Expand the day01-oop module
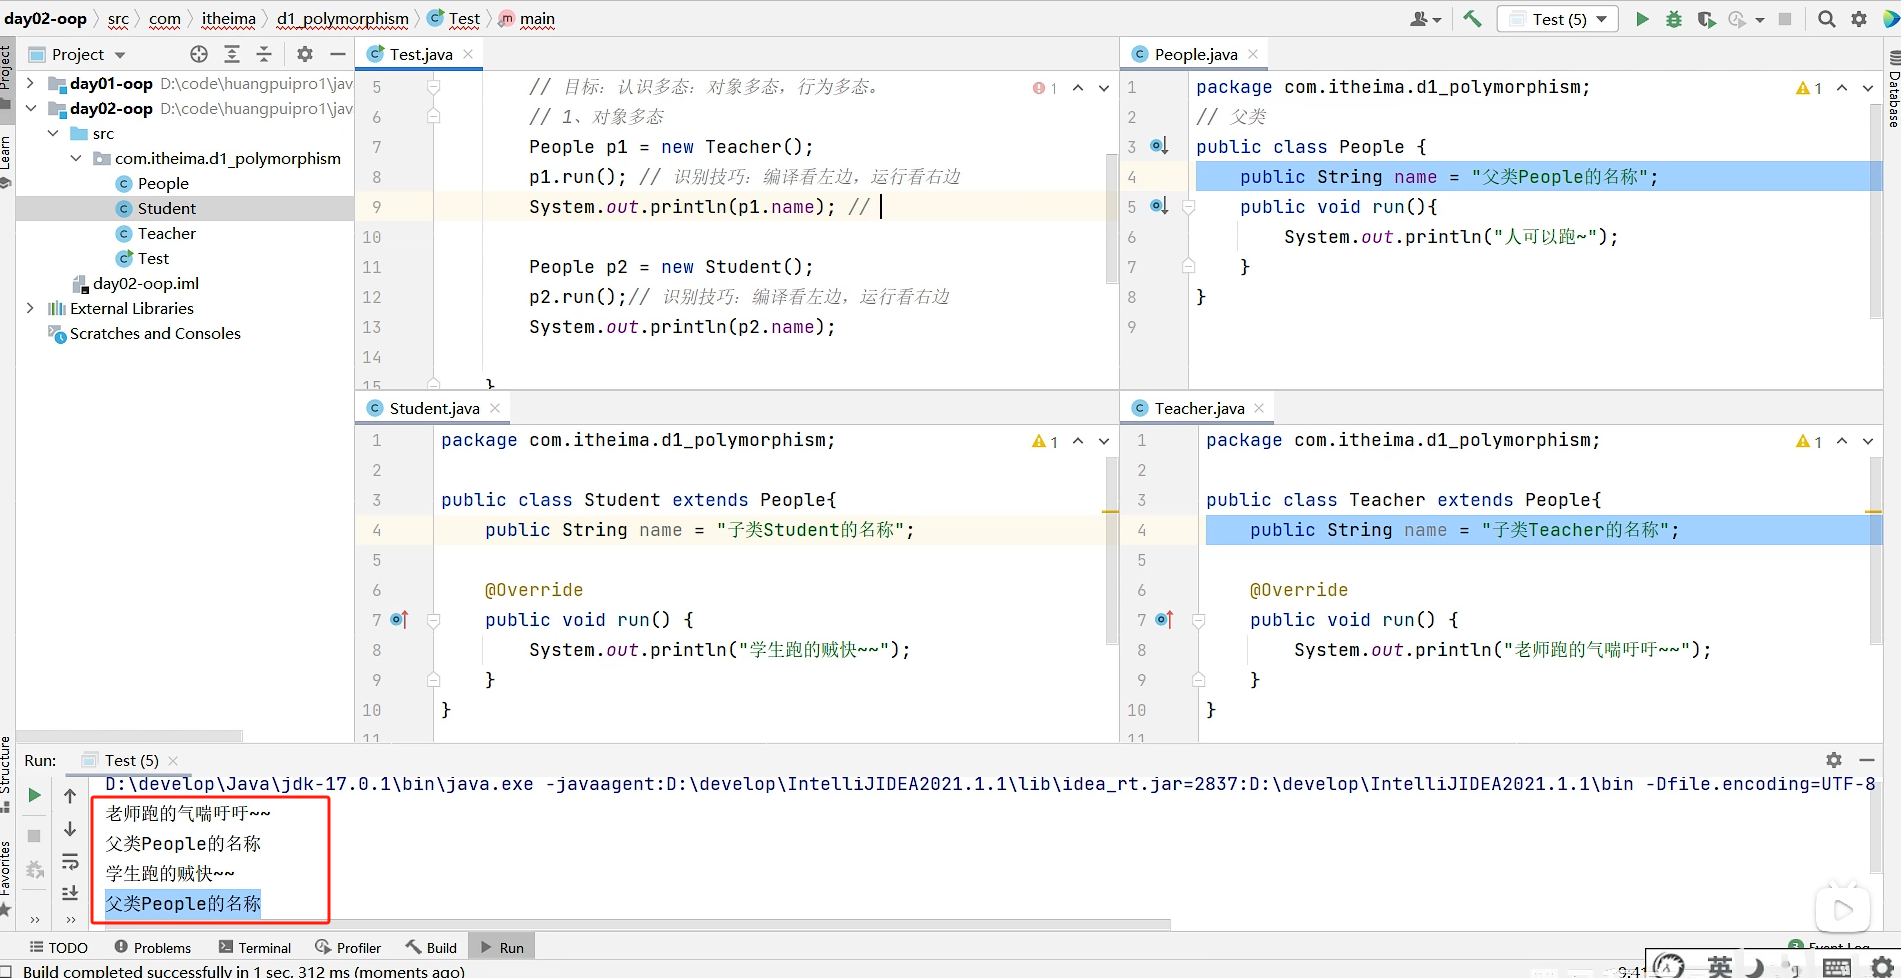This screenshot has height=978, width=1901. point(30,83)
